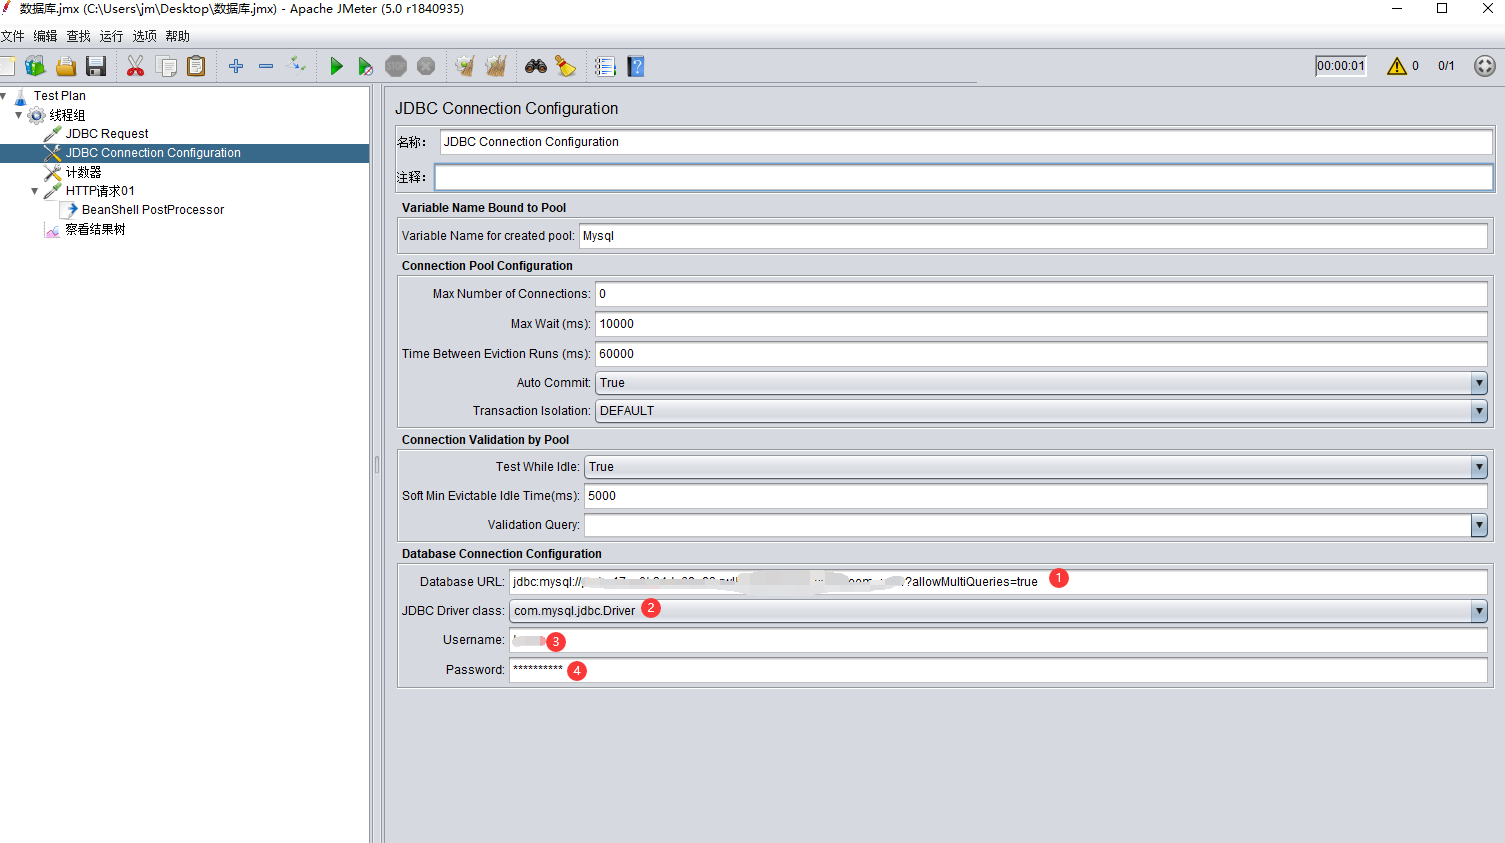
Task: Click the Max Number of Connections field
Action: coord(1041,294)
